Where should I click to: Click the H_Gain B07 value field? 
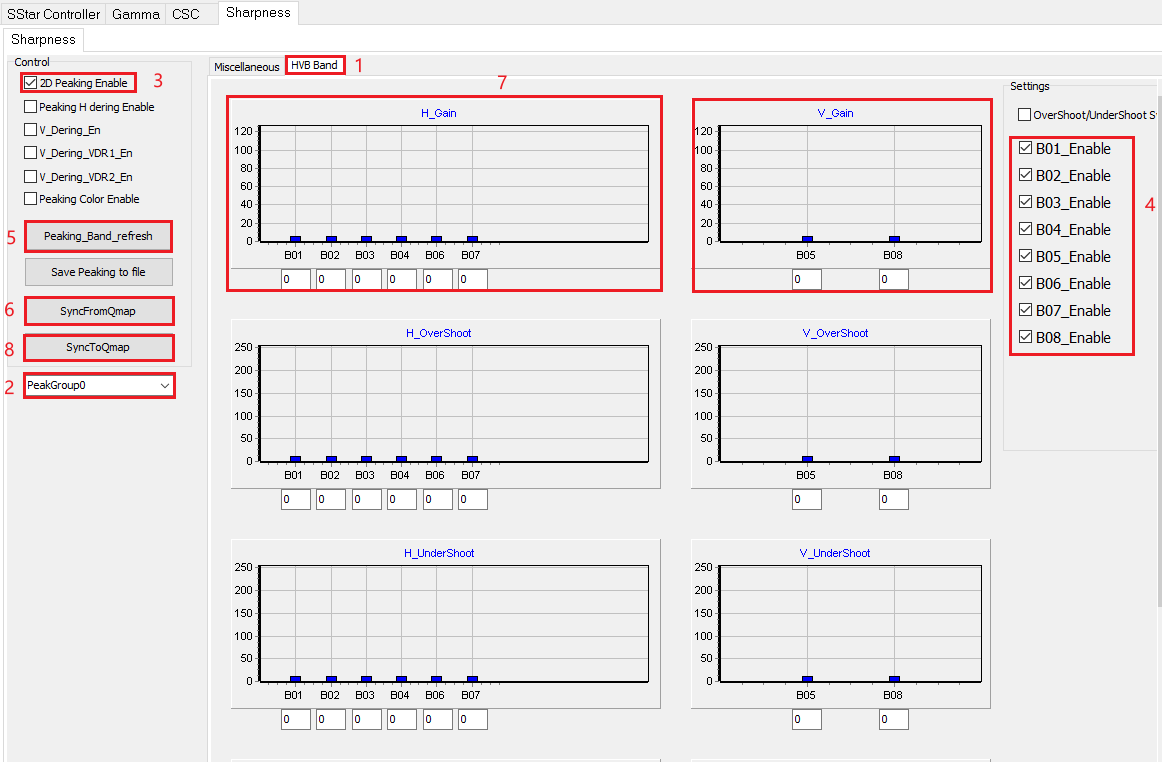point(473,279)
